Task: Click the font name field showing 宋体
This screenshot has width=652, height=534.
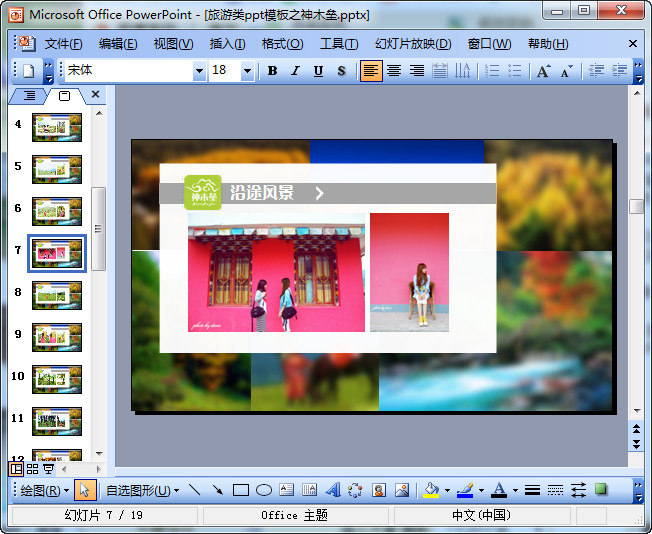Action: click(129, 71)
